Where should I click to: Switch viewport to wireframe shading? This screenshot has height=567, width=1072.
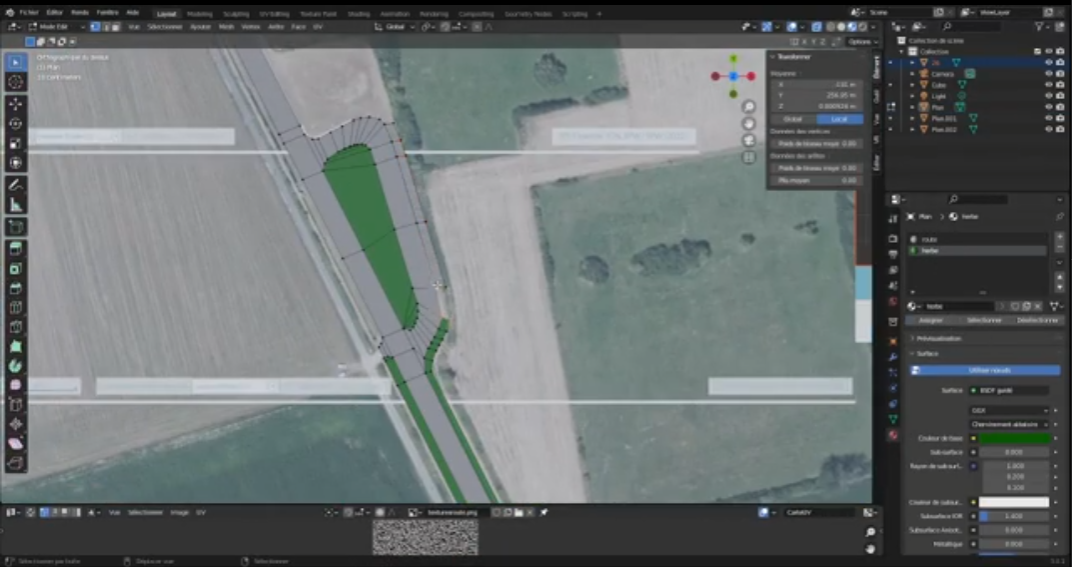point(831,27)
